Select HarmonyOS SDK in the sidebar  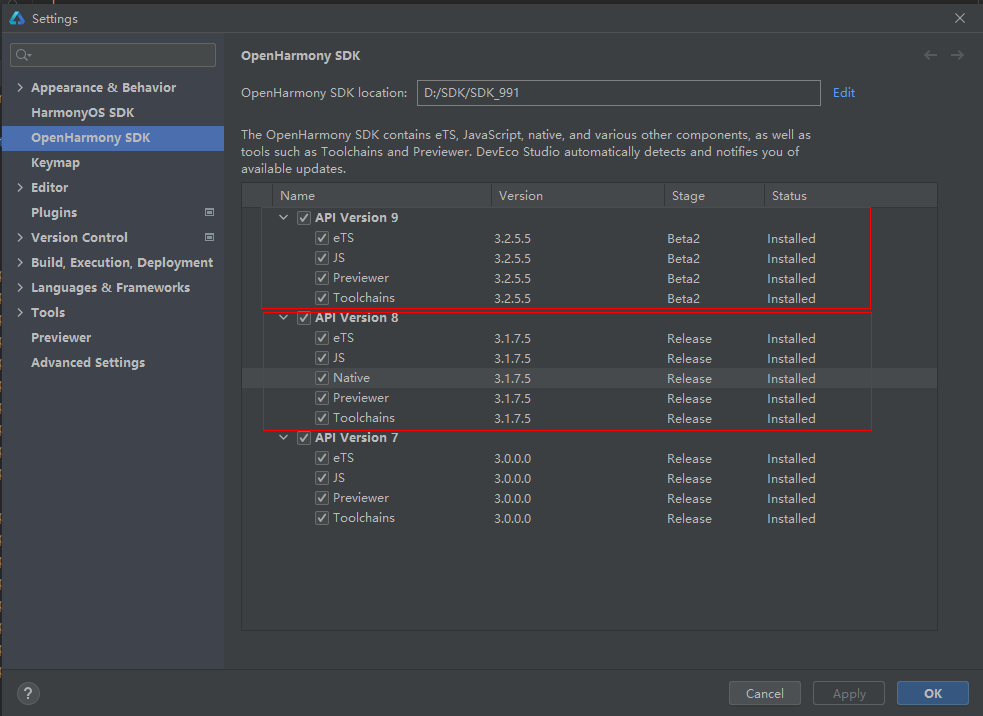[82, 113]
